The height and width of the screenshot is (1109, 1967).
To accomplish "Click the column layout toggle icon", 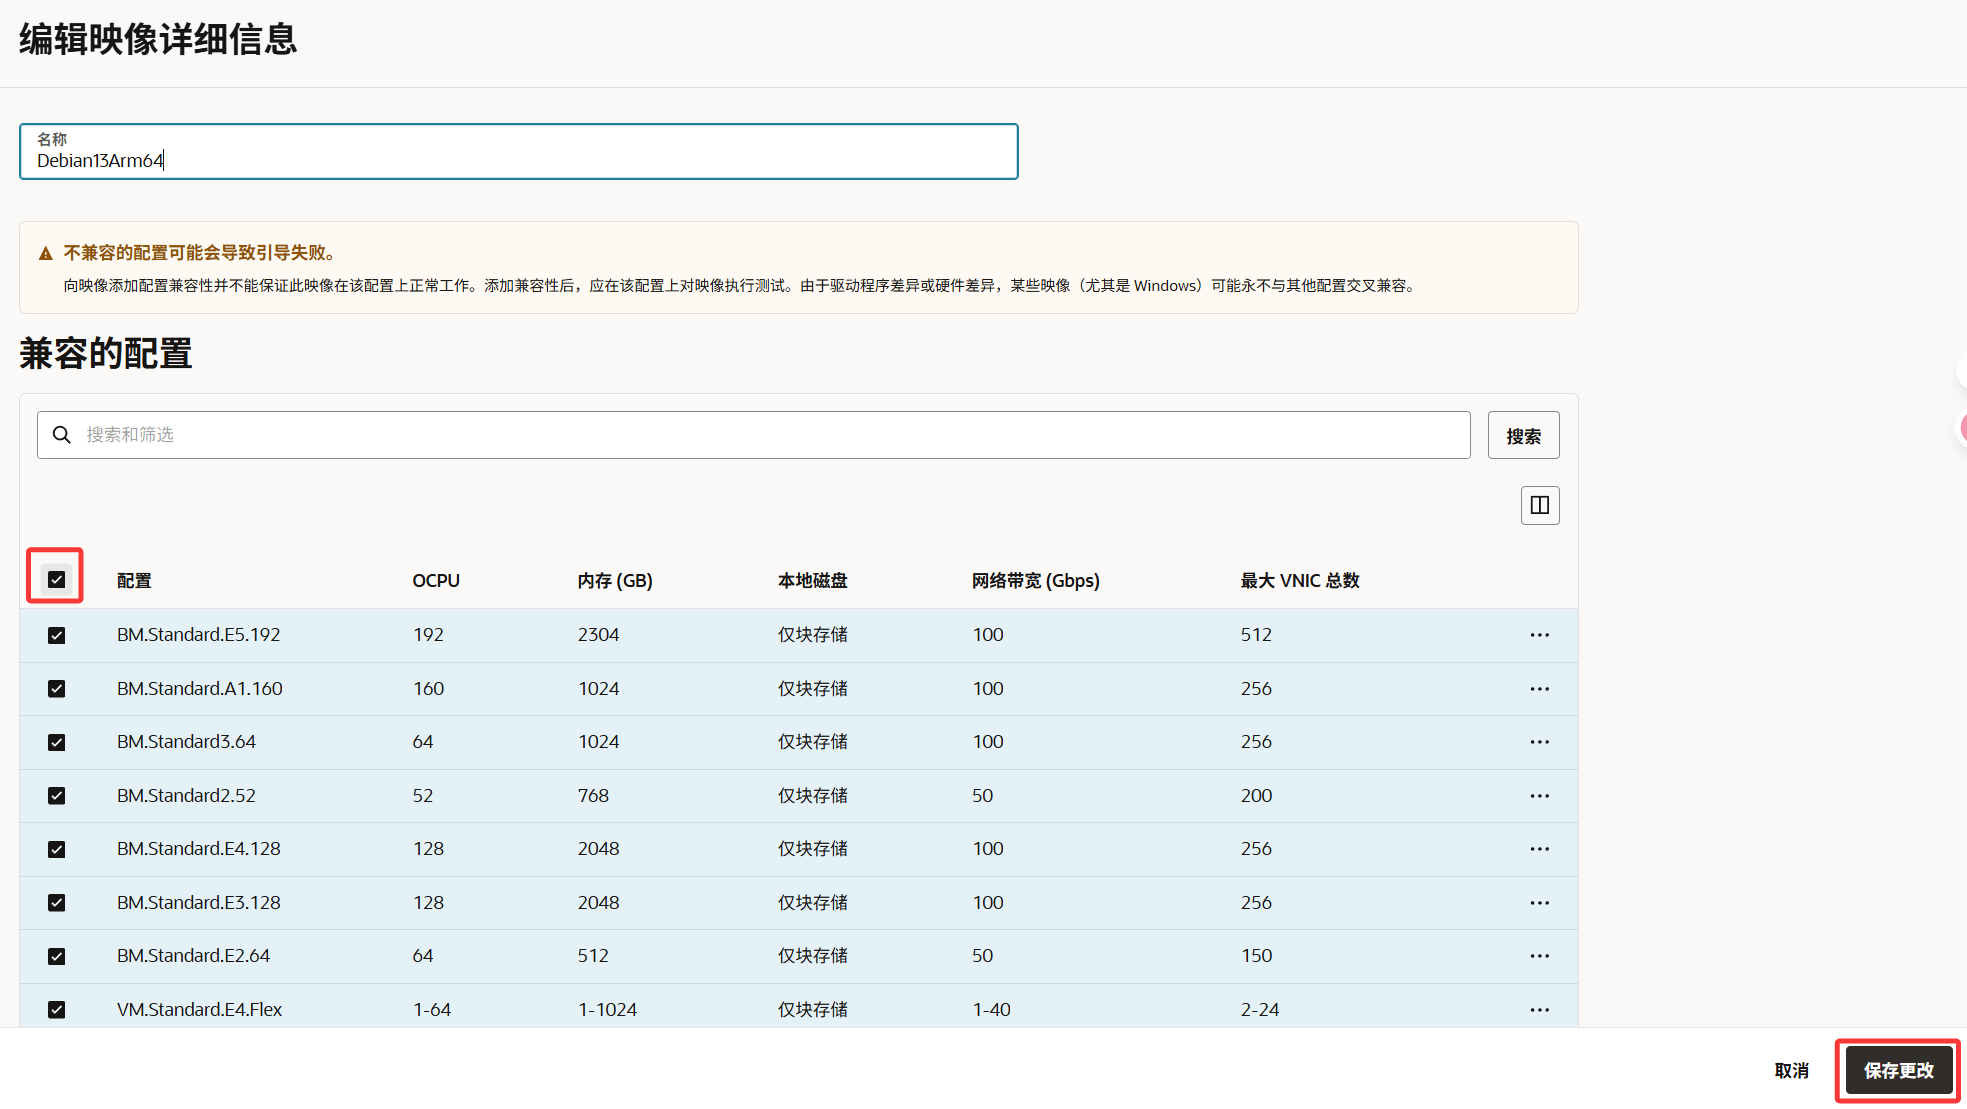I will pos(1539,505).
